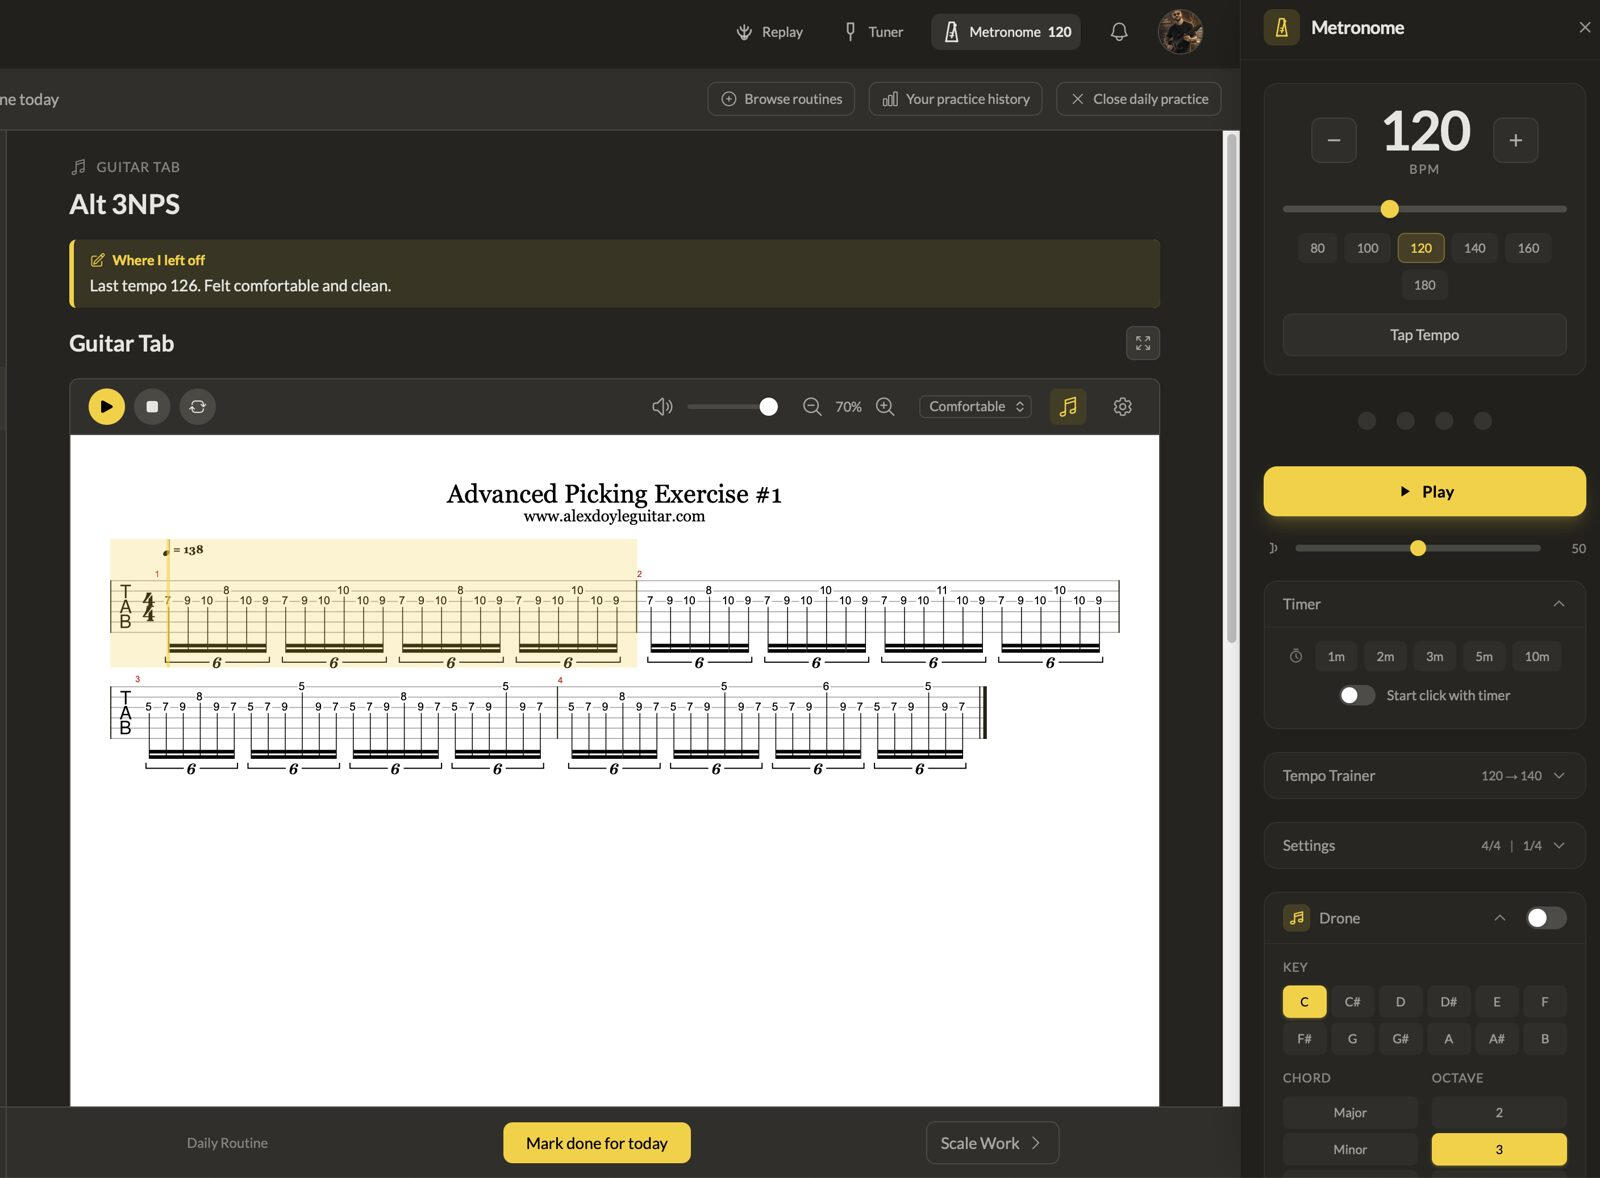Expand metronome Settings section
1600x1178 pixels.
coord(1425,846)
